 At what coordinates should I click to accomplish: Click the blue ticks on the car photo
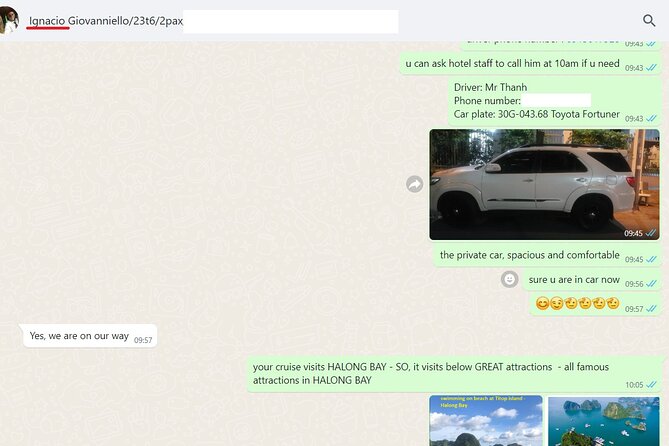651,233
